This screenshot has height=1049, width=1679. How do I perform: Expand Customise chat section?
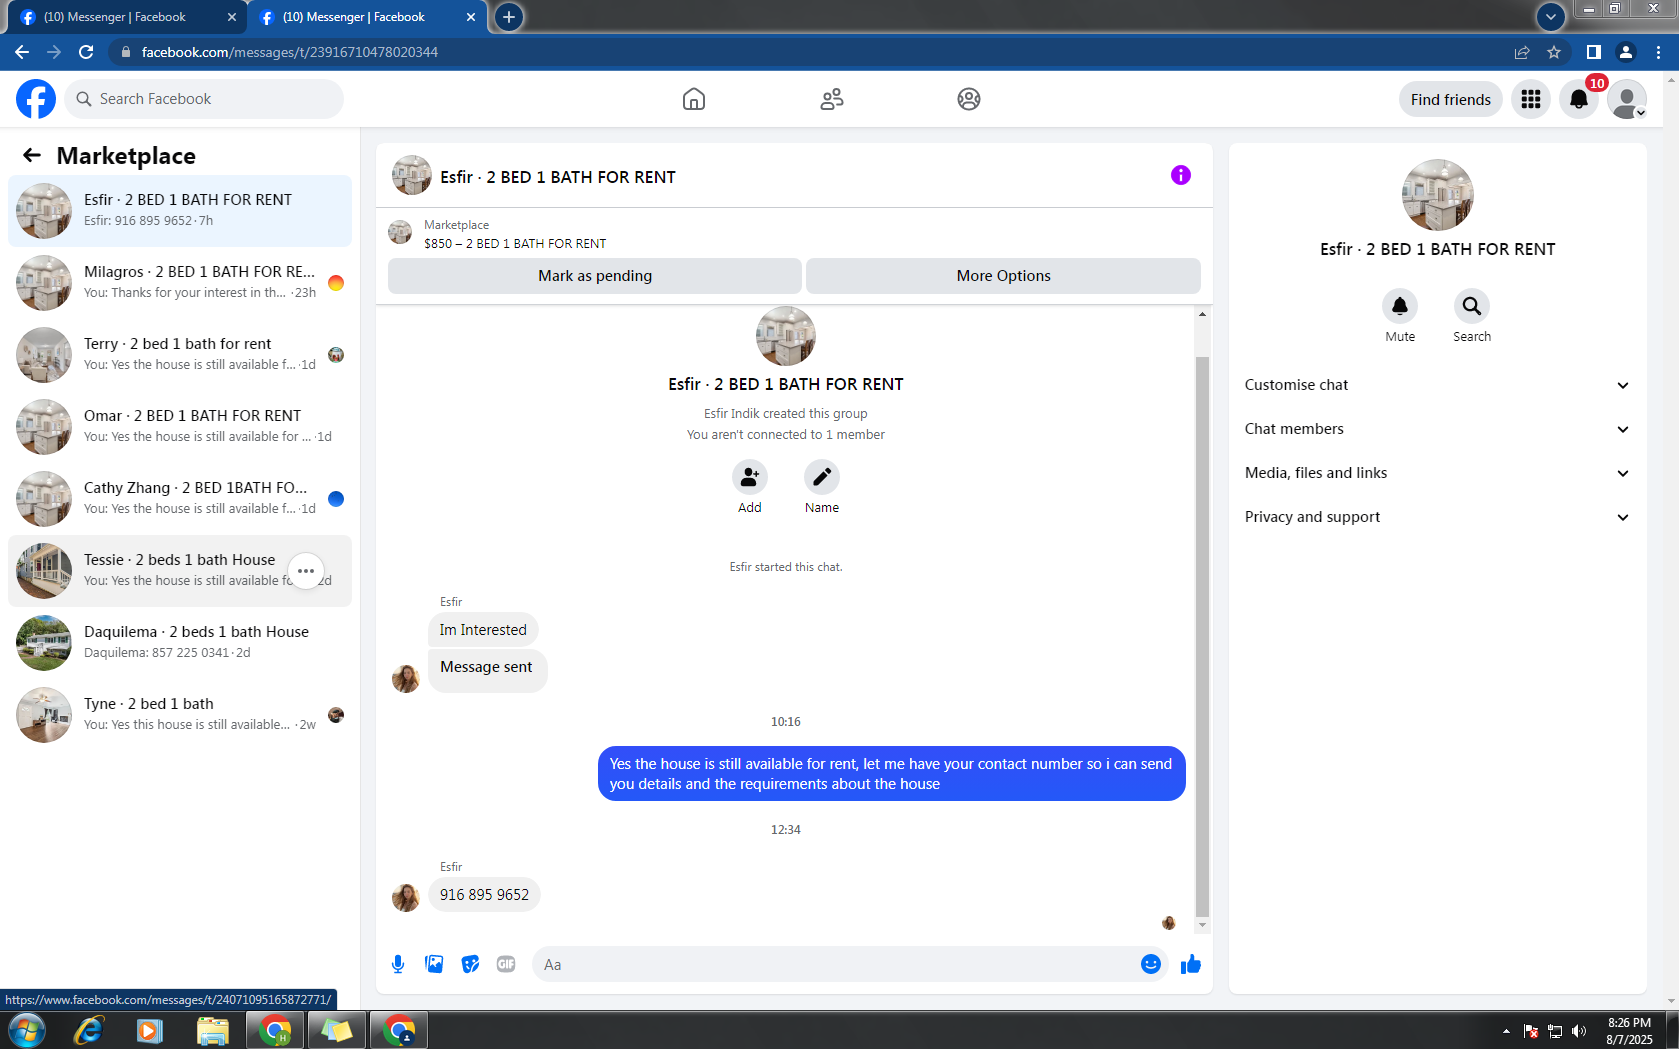[1437, 385]
